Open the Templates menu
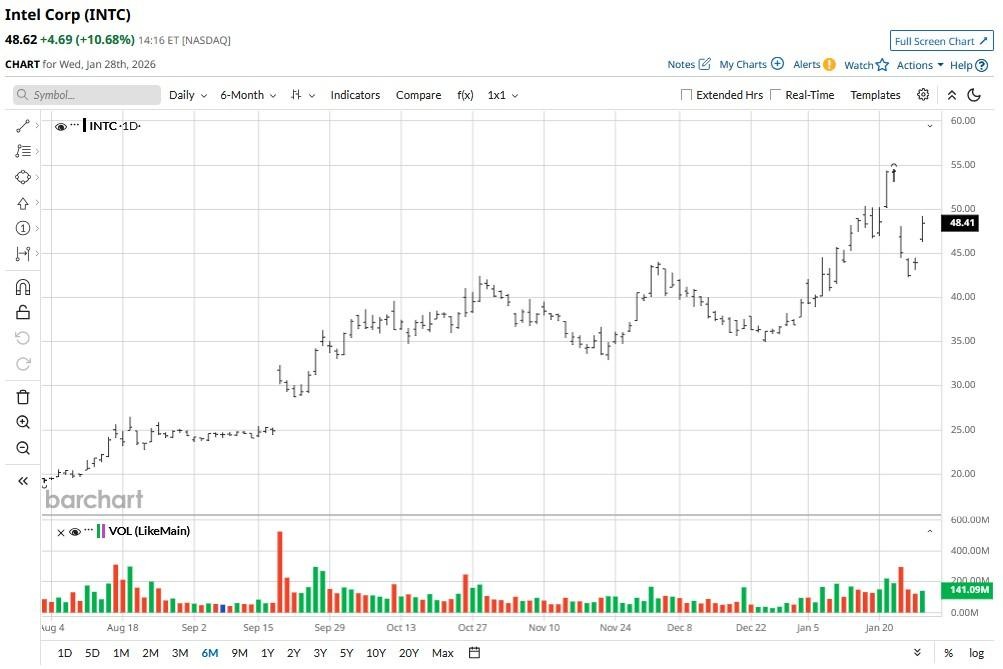This screenshot has height=669, width=1003. tap(875, 95)
